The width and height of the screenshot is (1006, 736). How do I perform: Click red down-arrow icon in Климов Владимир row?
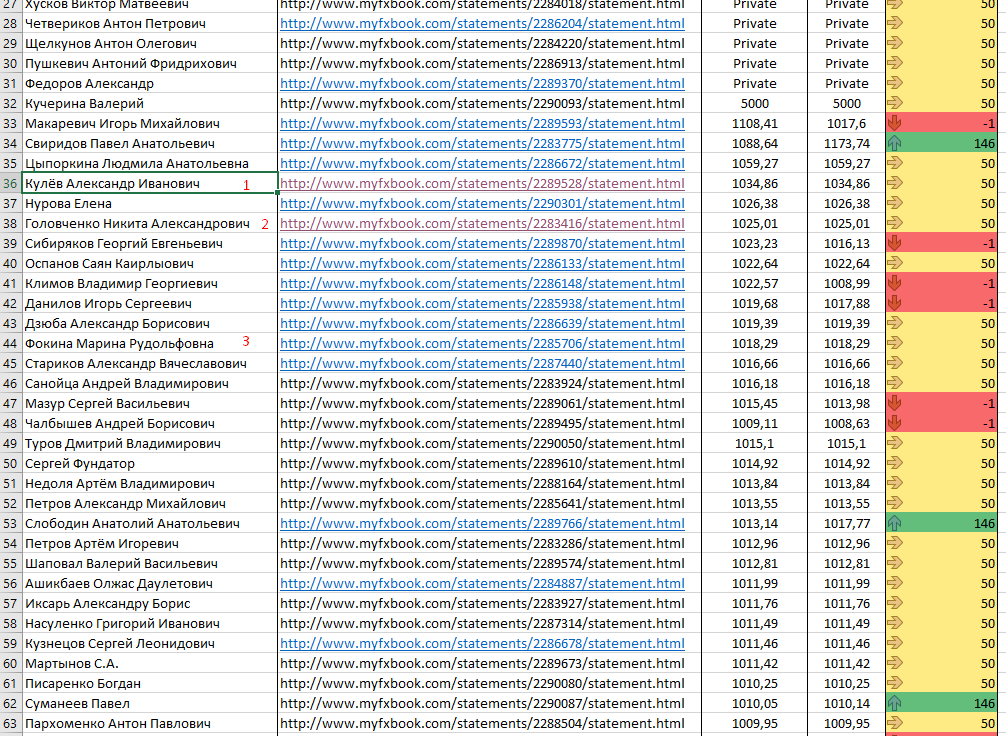point(894,283)
